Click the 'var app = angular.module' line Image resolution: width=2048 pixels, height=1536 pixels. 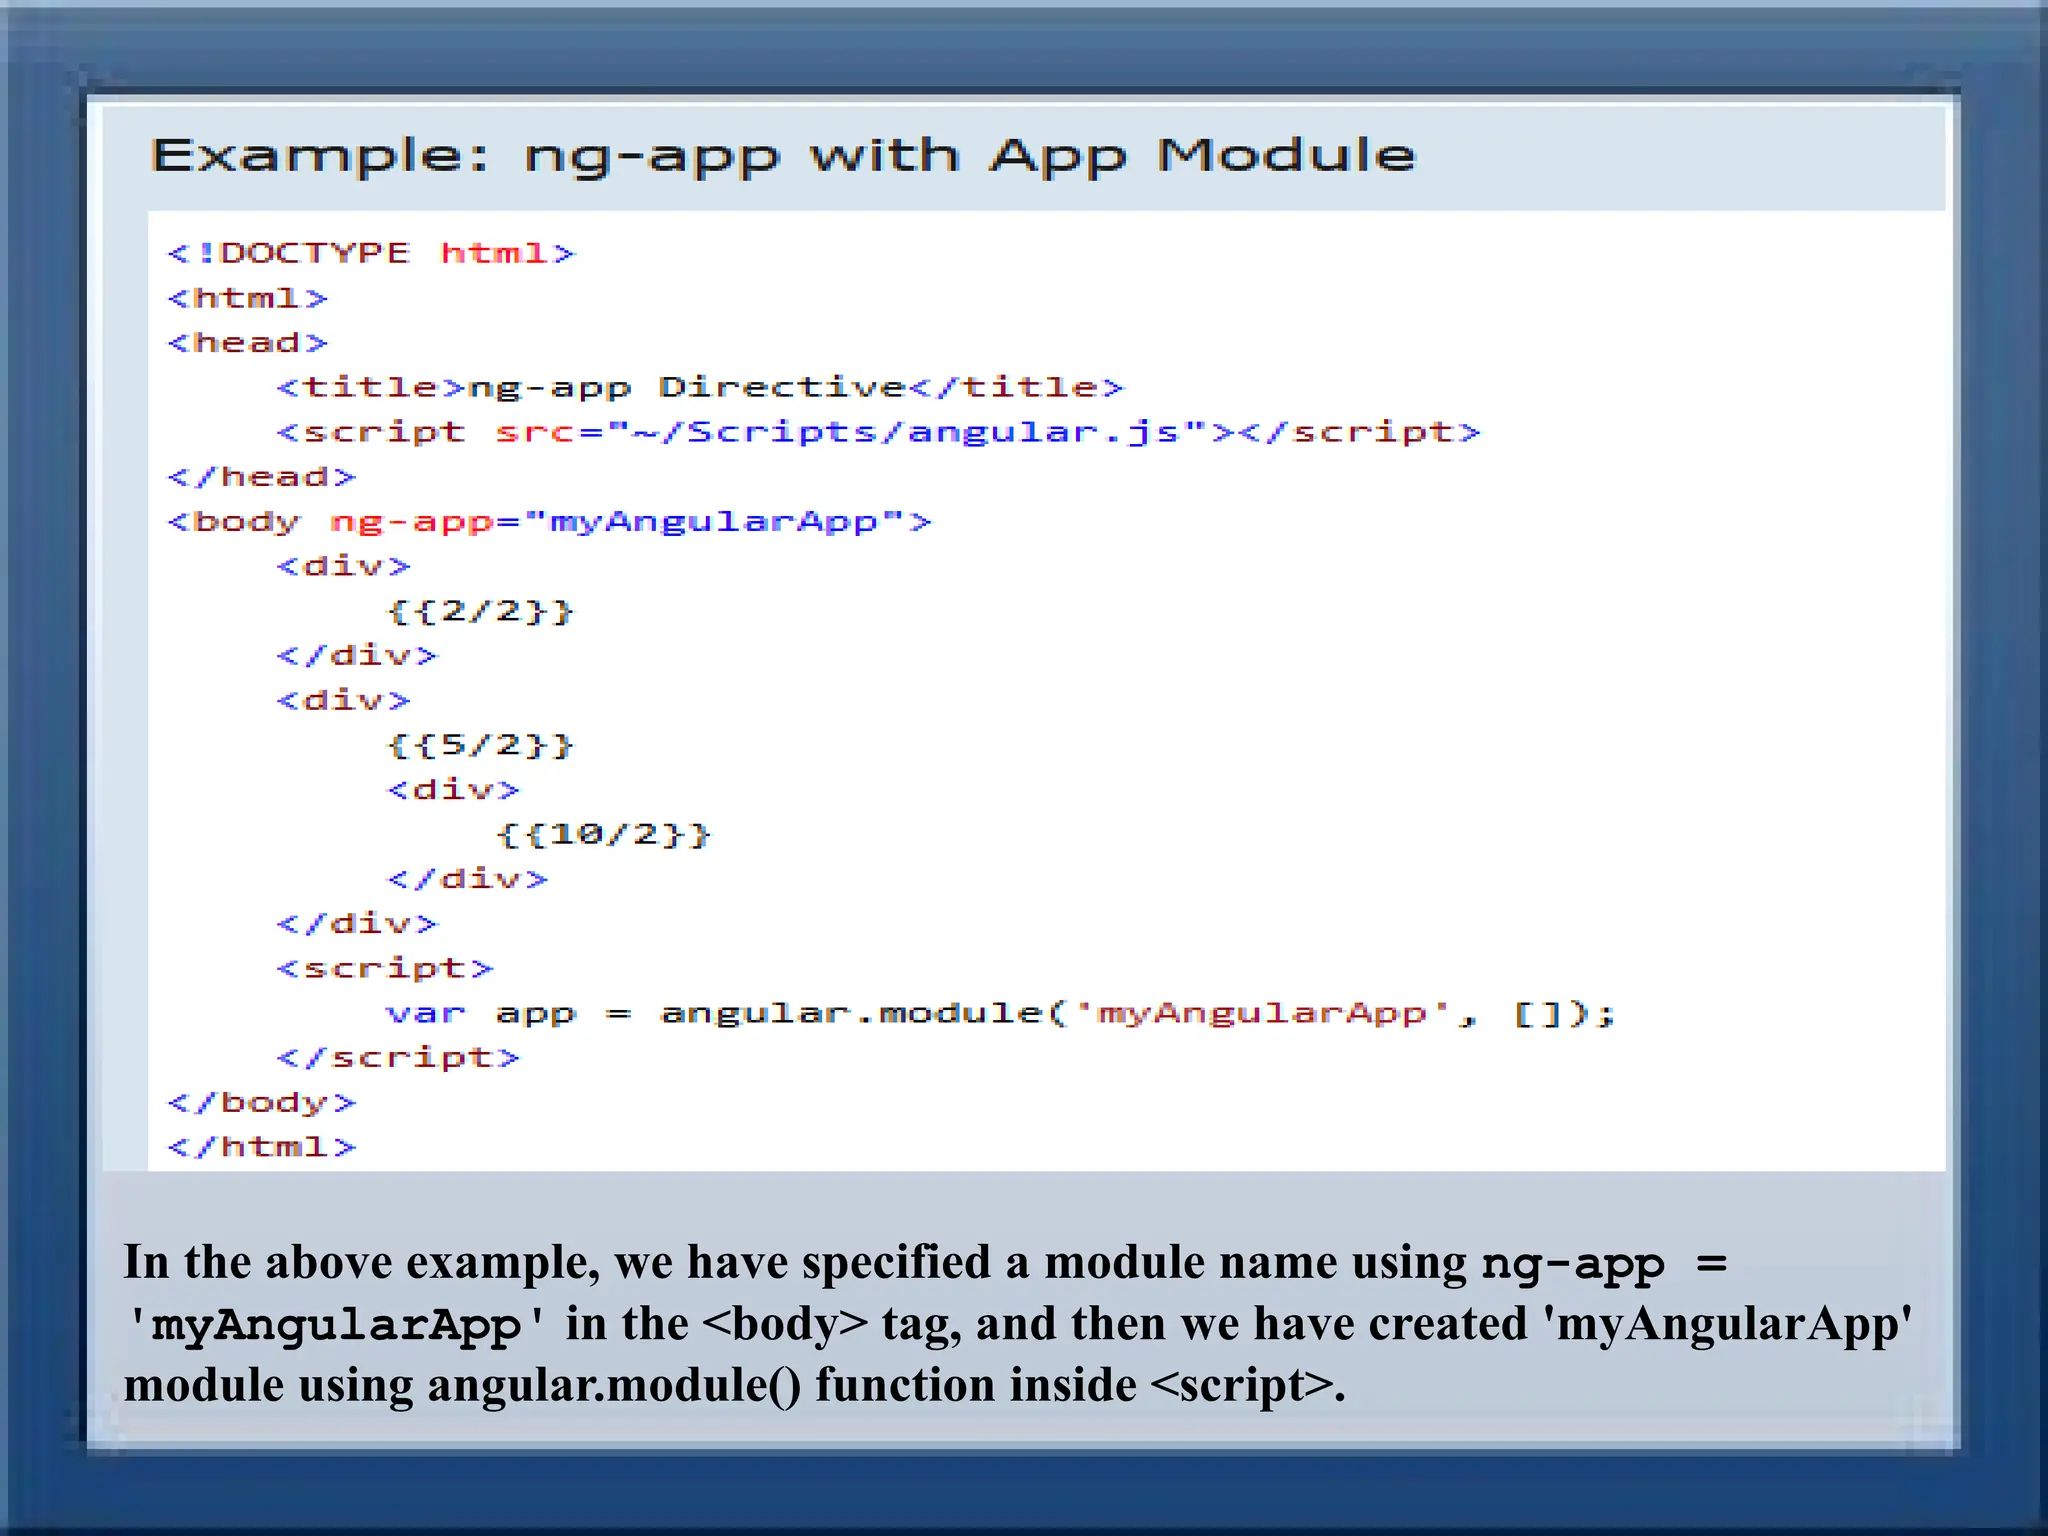pyautogui.click(x=1000, y=1014)
